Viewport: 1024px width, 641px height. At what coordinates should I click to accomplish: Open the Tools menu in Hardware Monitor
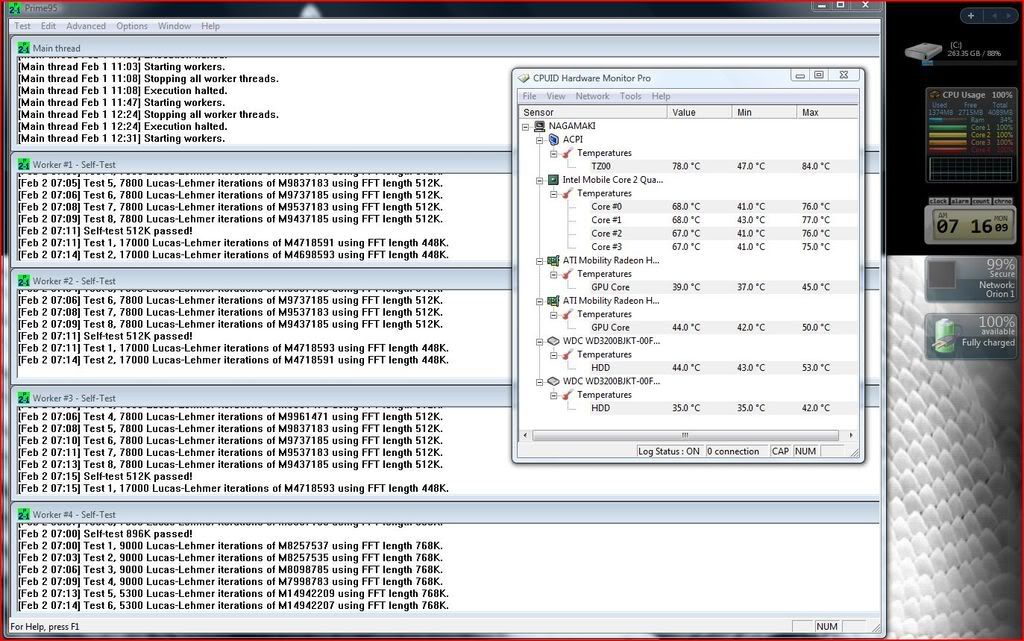point(630,96)
